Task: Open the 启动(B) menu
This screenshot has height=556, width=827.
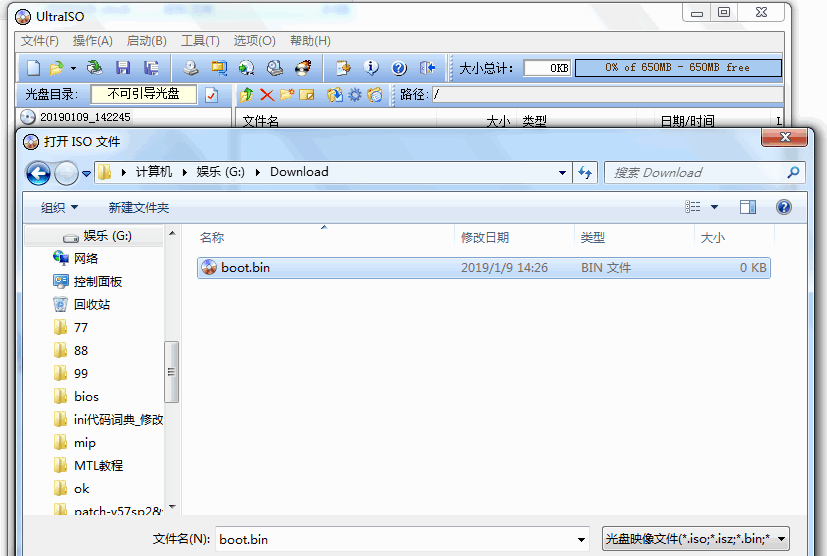Action: coord(147,41)
